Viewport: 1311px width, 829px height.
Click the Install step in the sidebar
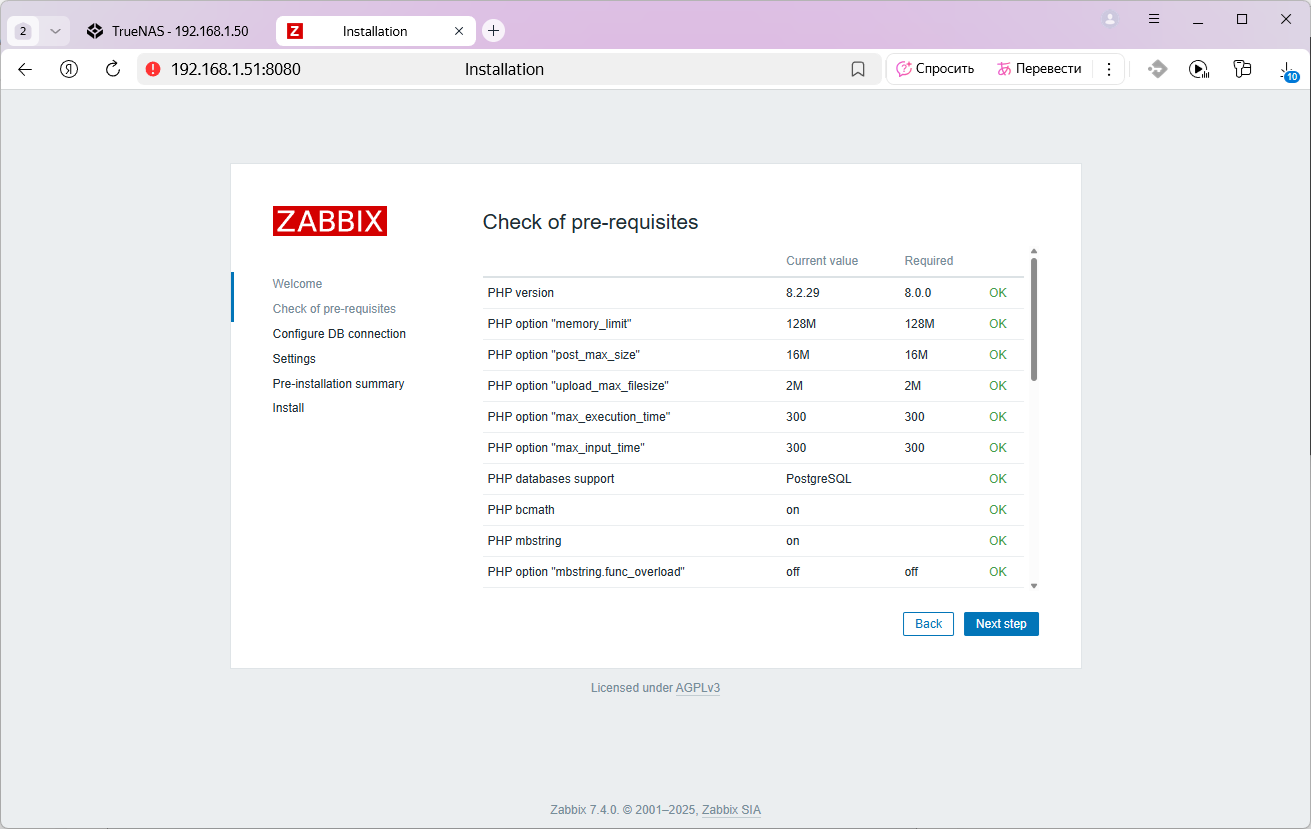pos(288,408)
